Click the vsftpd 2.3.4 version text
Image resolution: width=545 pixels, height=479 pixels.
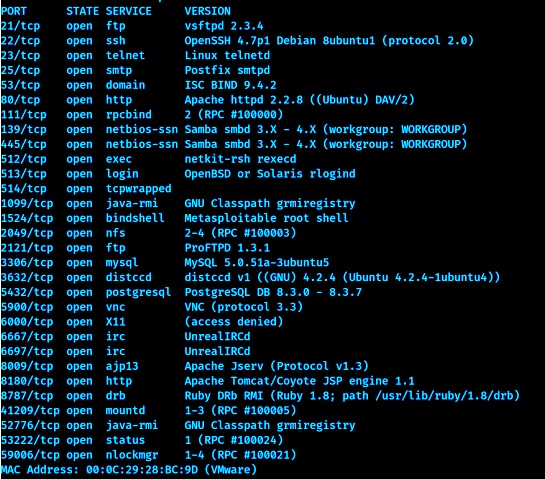pyautogui.click(x=224, y=26)
